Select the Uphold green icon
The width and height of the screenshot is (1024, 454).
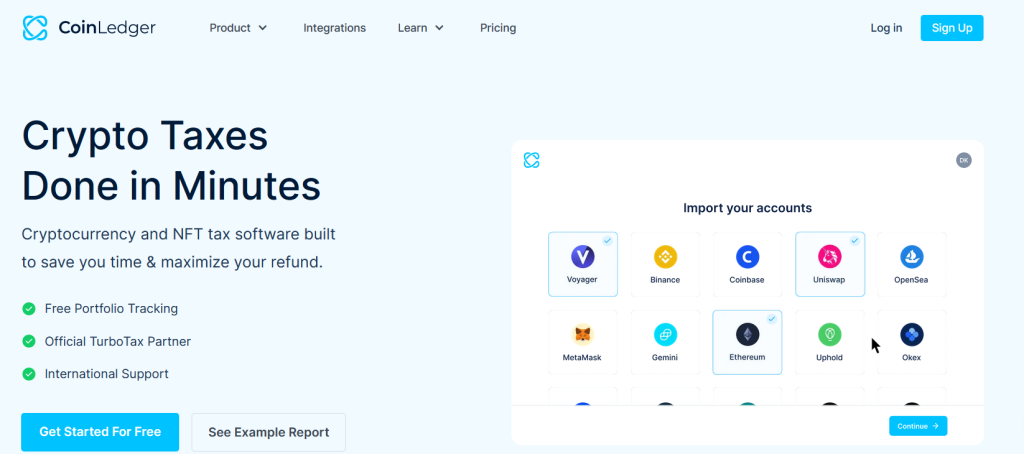[829, 335]
